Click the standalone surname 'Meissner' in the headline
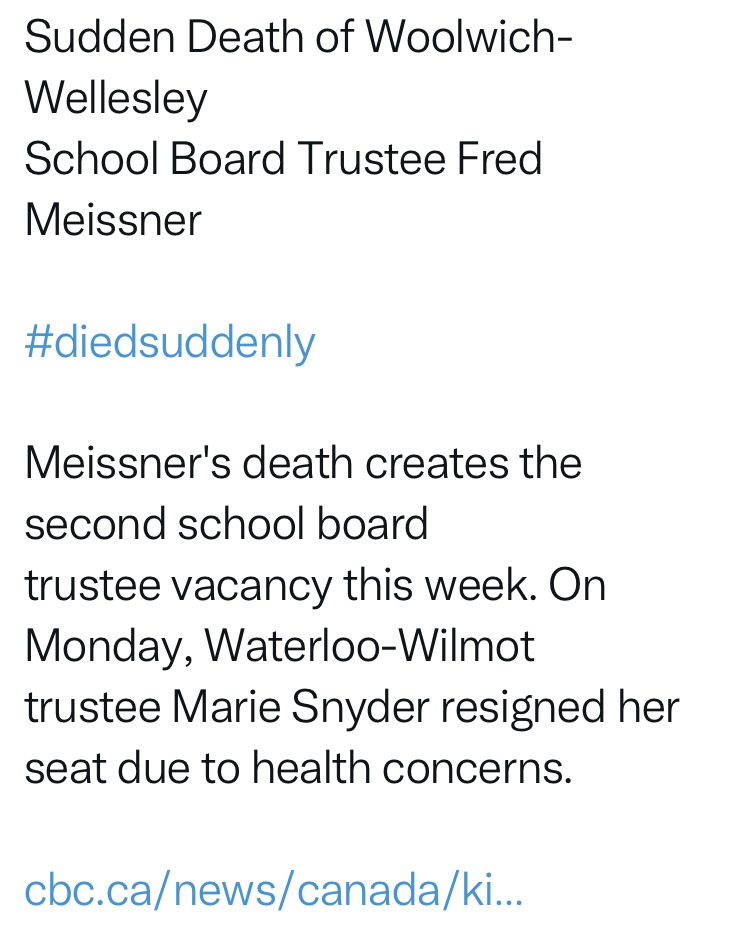This screenshot has height=943, width=750. (x=113, y=221)
